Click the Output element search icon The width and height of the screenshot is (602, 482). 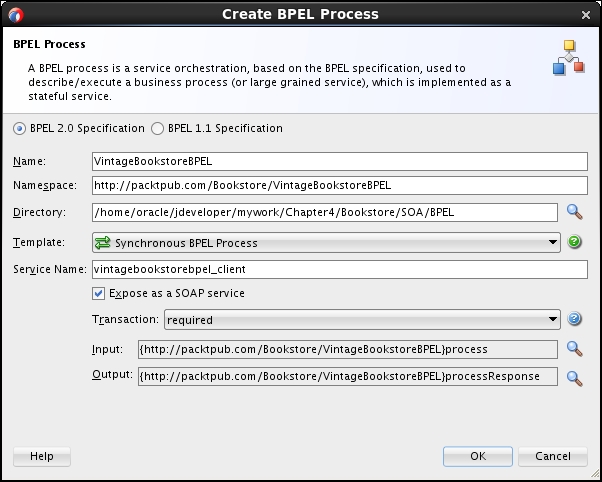(574, 377)
